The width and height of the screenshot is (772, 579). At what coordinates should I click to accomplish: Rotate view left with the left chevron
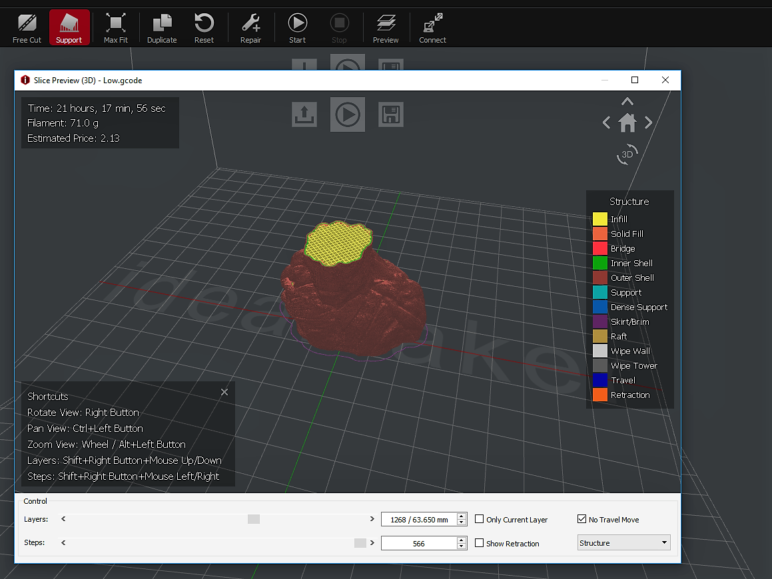(607, 123)
